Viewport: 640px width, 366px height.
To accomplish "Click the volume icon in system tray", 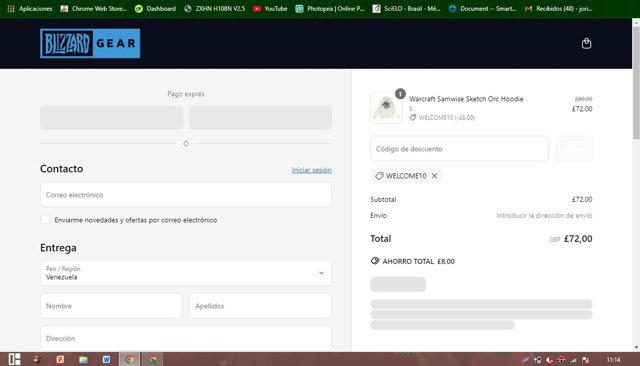I will coord(549,359).
